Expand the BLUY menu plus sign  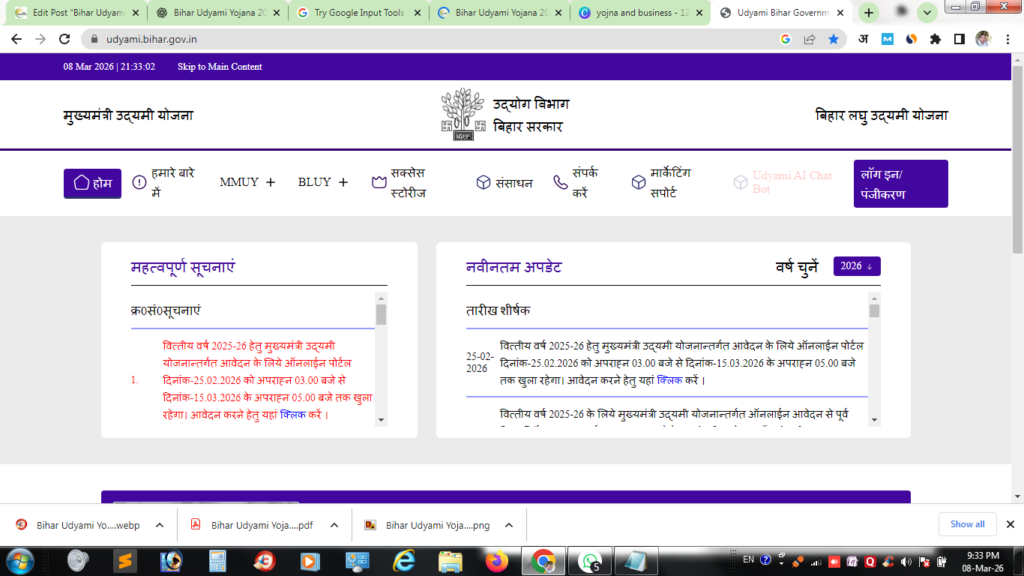(x=343, y=182)
